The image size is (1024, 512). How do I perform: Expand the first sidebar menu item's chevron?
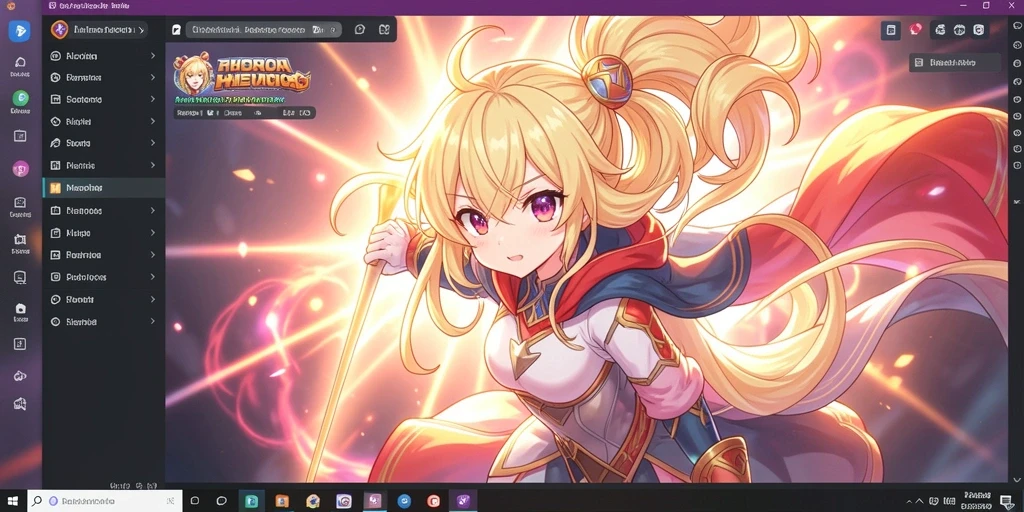[153, 56]
